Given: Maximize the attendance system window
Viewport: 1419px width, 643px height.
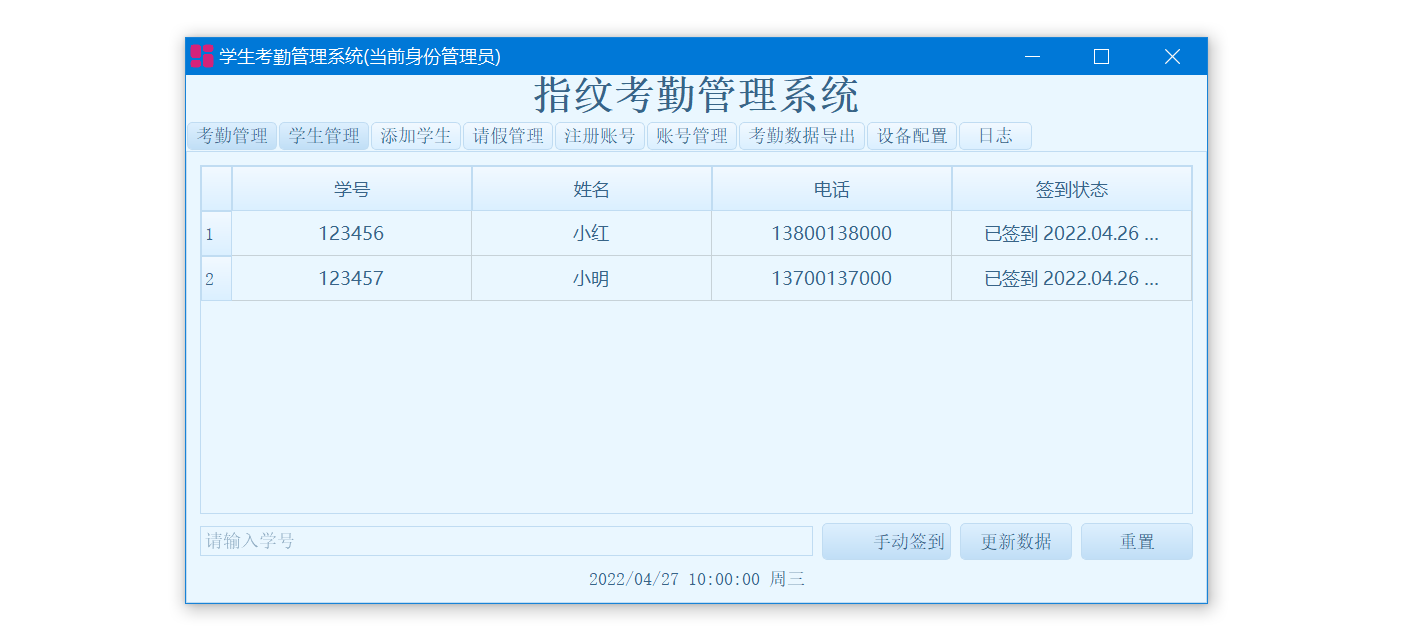Looking at the screenshot, I should [x=1102, y=56].
